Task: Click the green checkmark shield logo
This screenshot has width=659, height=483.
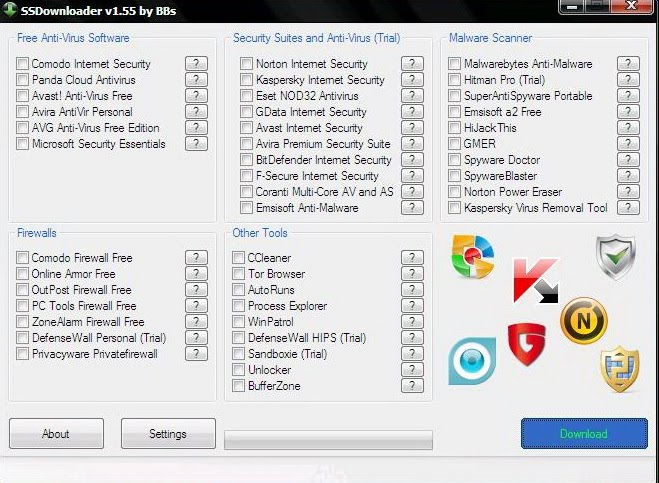Action: 616,257
